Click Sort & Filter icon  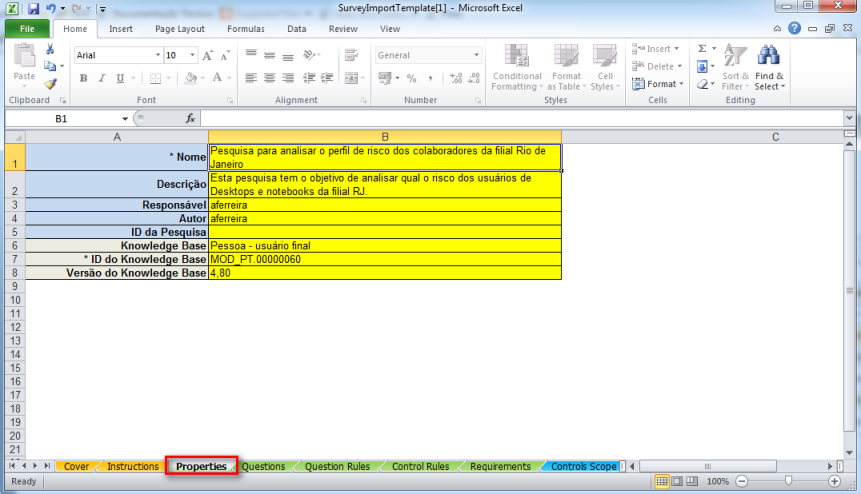click(x=735, y=68)
